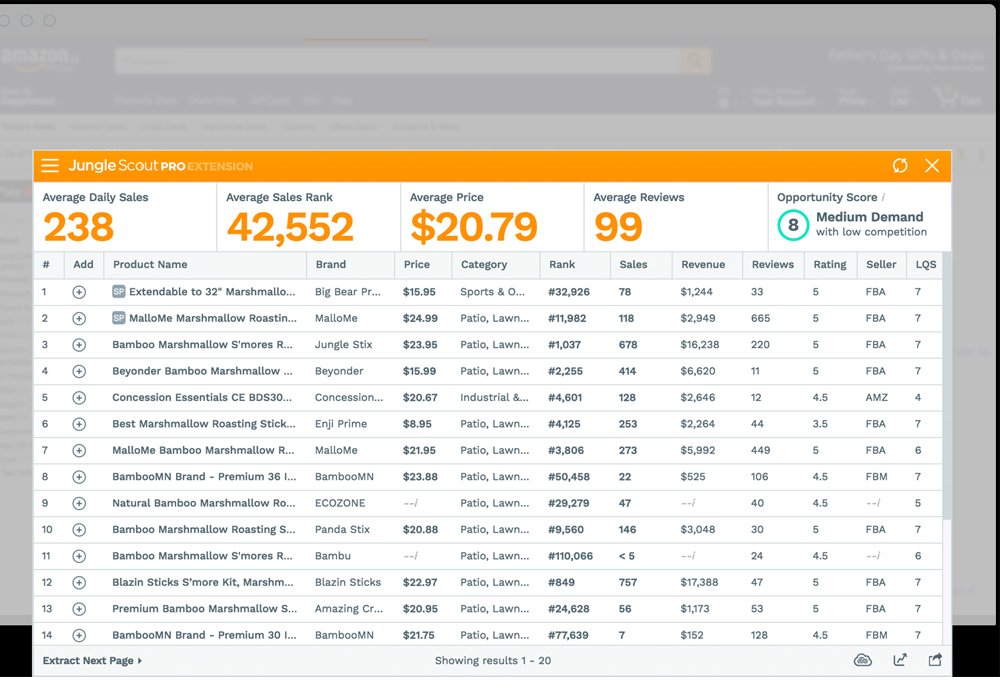Sort table by Product Name column
The image size is (1000, 700).
click(150, 265)
